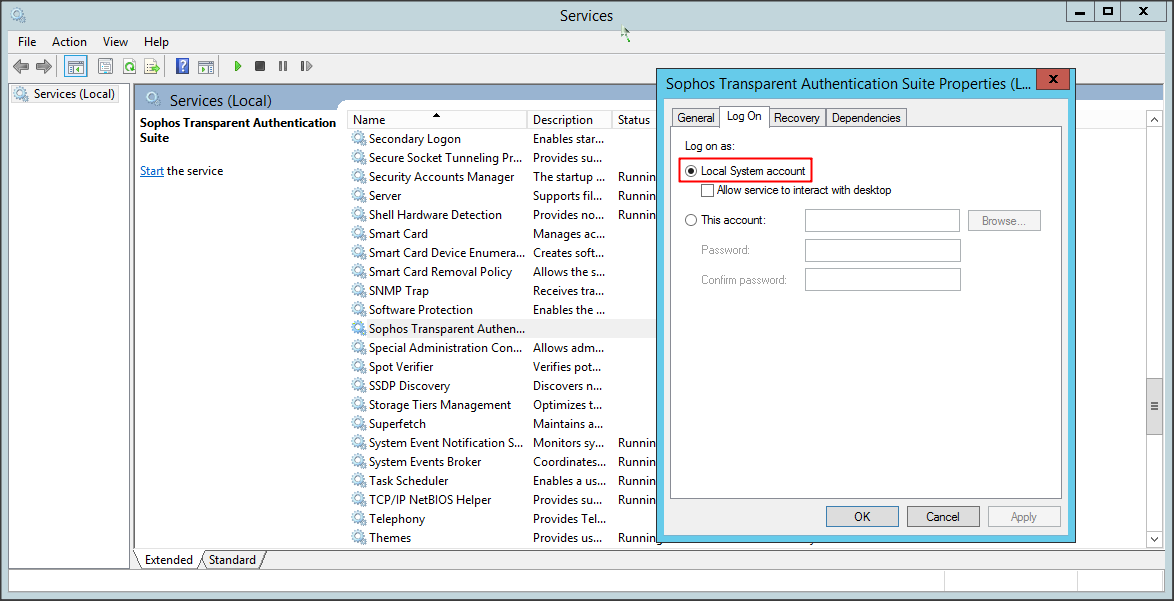1174x601 pixels.
Task: Switch to the Recovery tab
Action: [x=796, y=118]
